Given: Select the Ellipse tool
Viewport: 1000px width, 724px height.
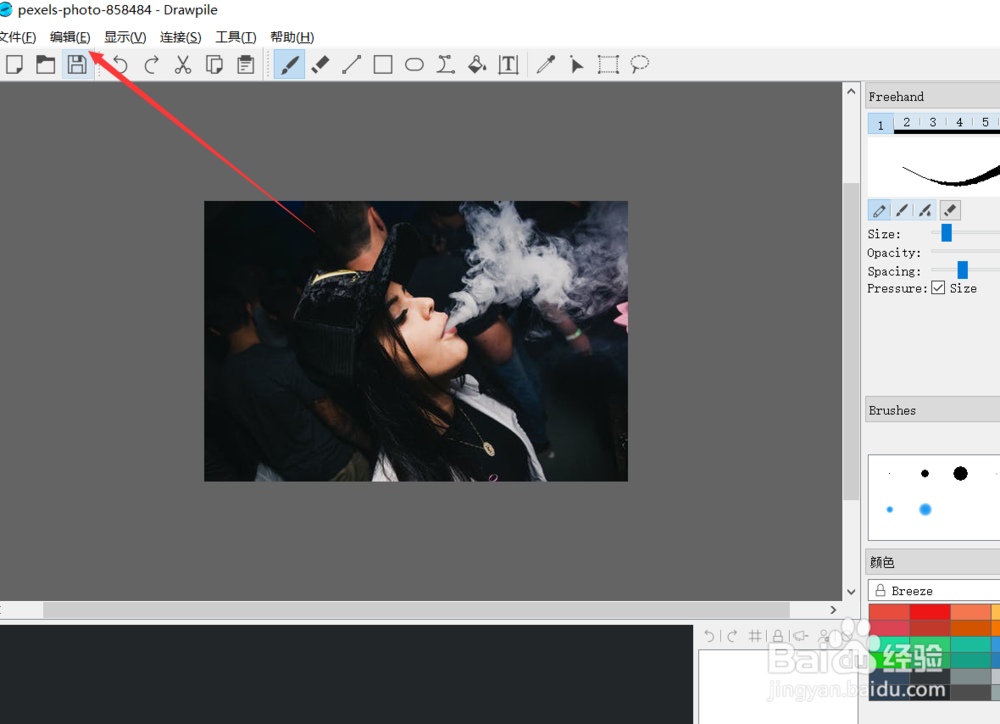Looking at the screenshot, I should (414, 64).
